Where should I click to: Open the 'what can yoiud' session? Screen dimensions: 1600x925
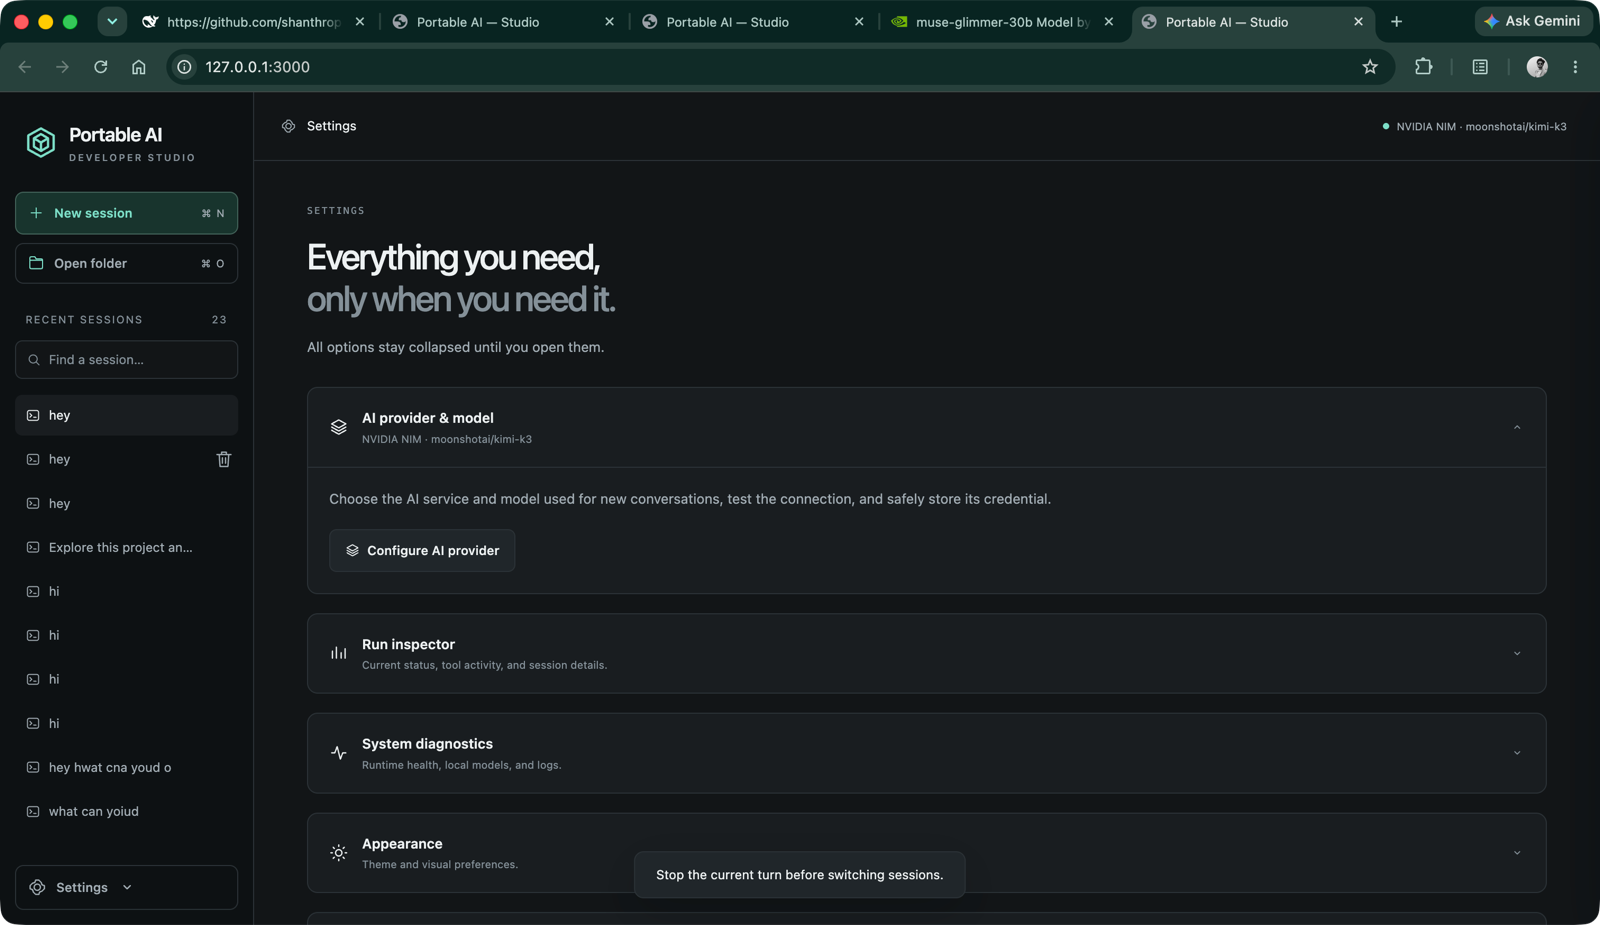click(126, 812)
